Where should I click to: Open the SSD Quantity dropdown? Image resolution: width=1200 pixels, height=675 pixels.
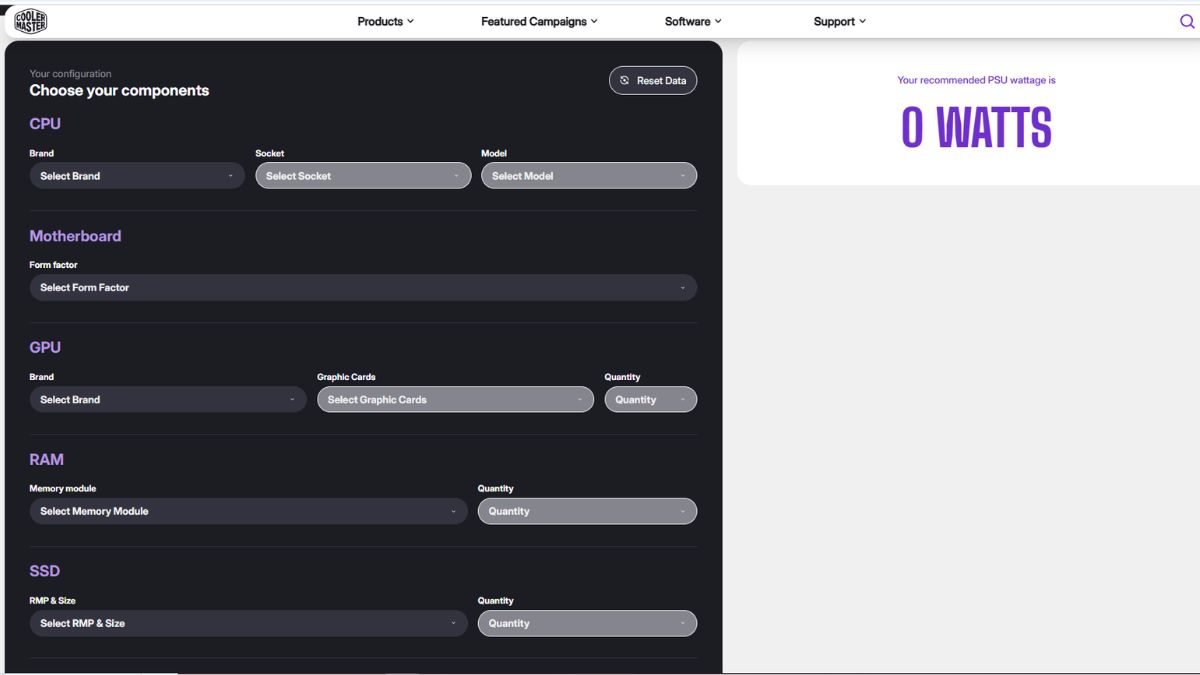(587, 623)
